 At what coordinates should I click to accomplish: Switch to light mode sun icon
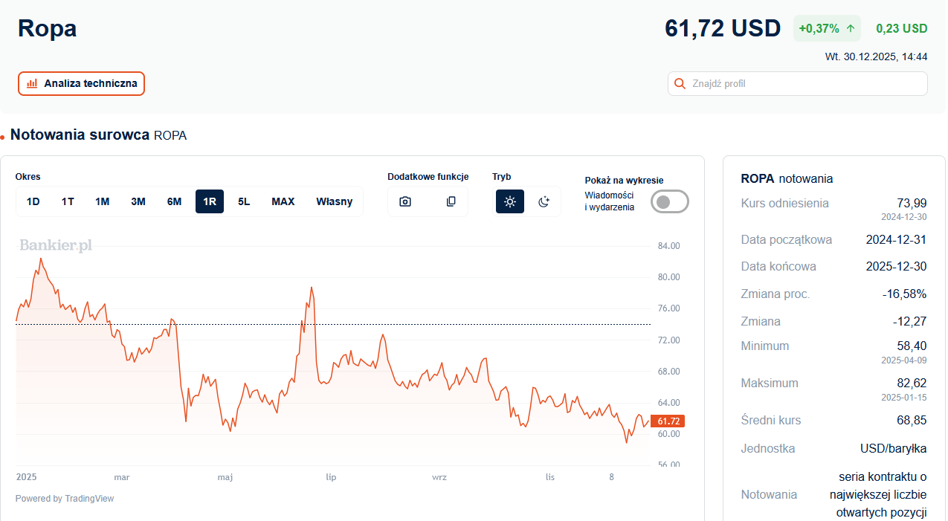pyautogui.click(x=510, y=202)
